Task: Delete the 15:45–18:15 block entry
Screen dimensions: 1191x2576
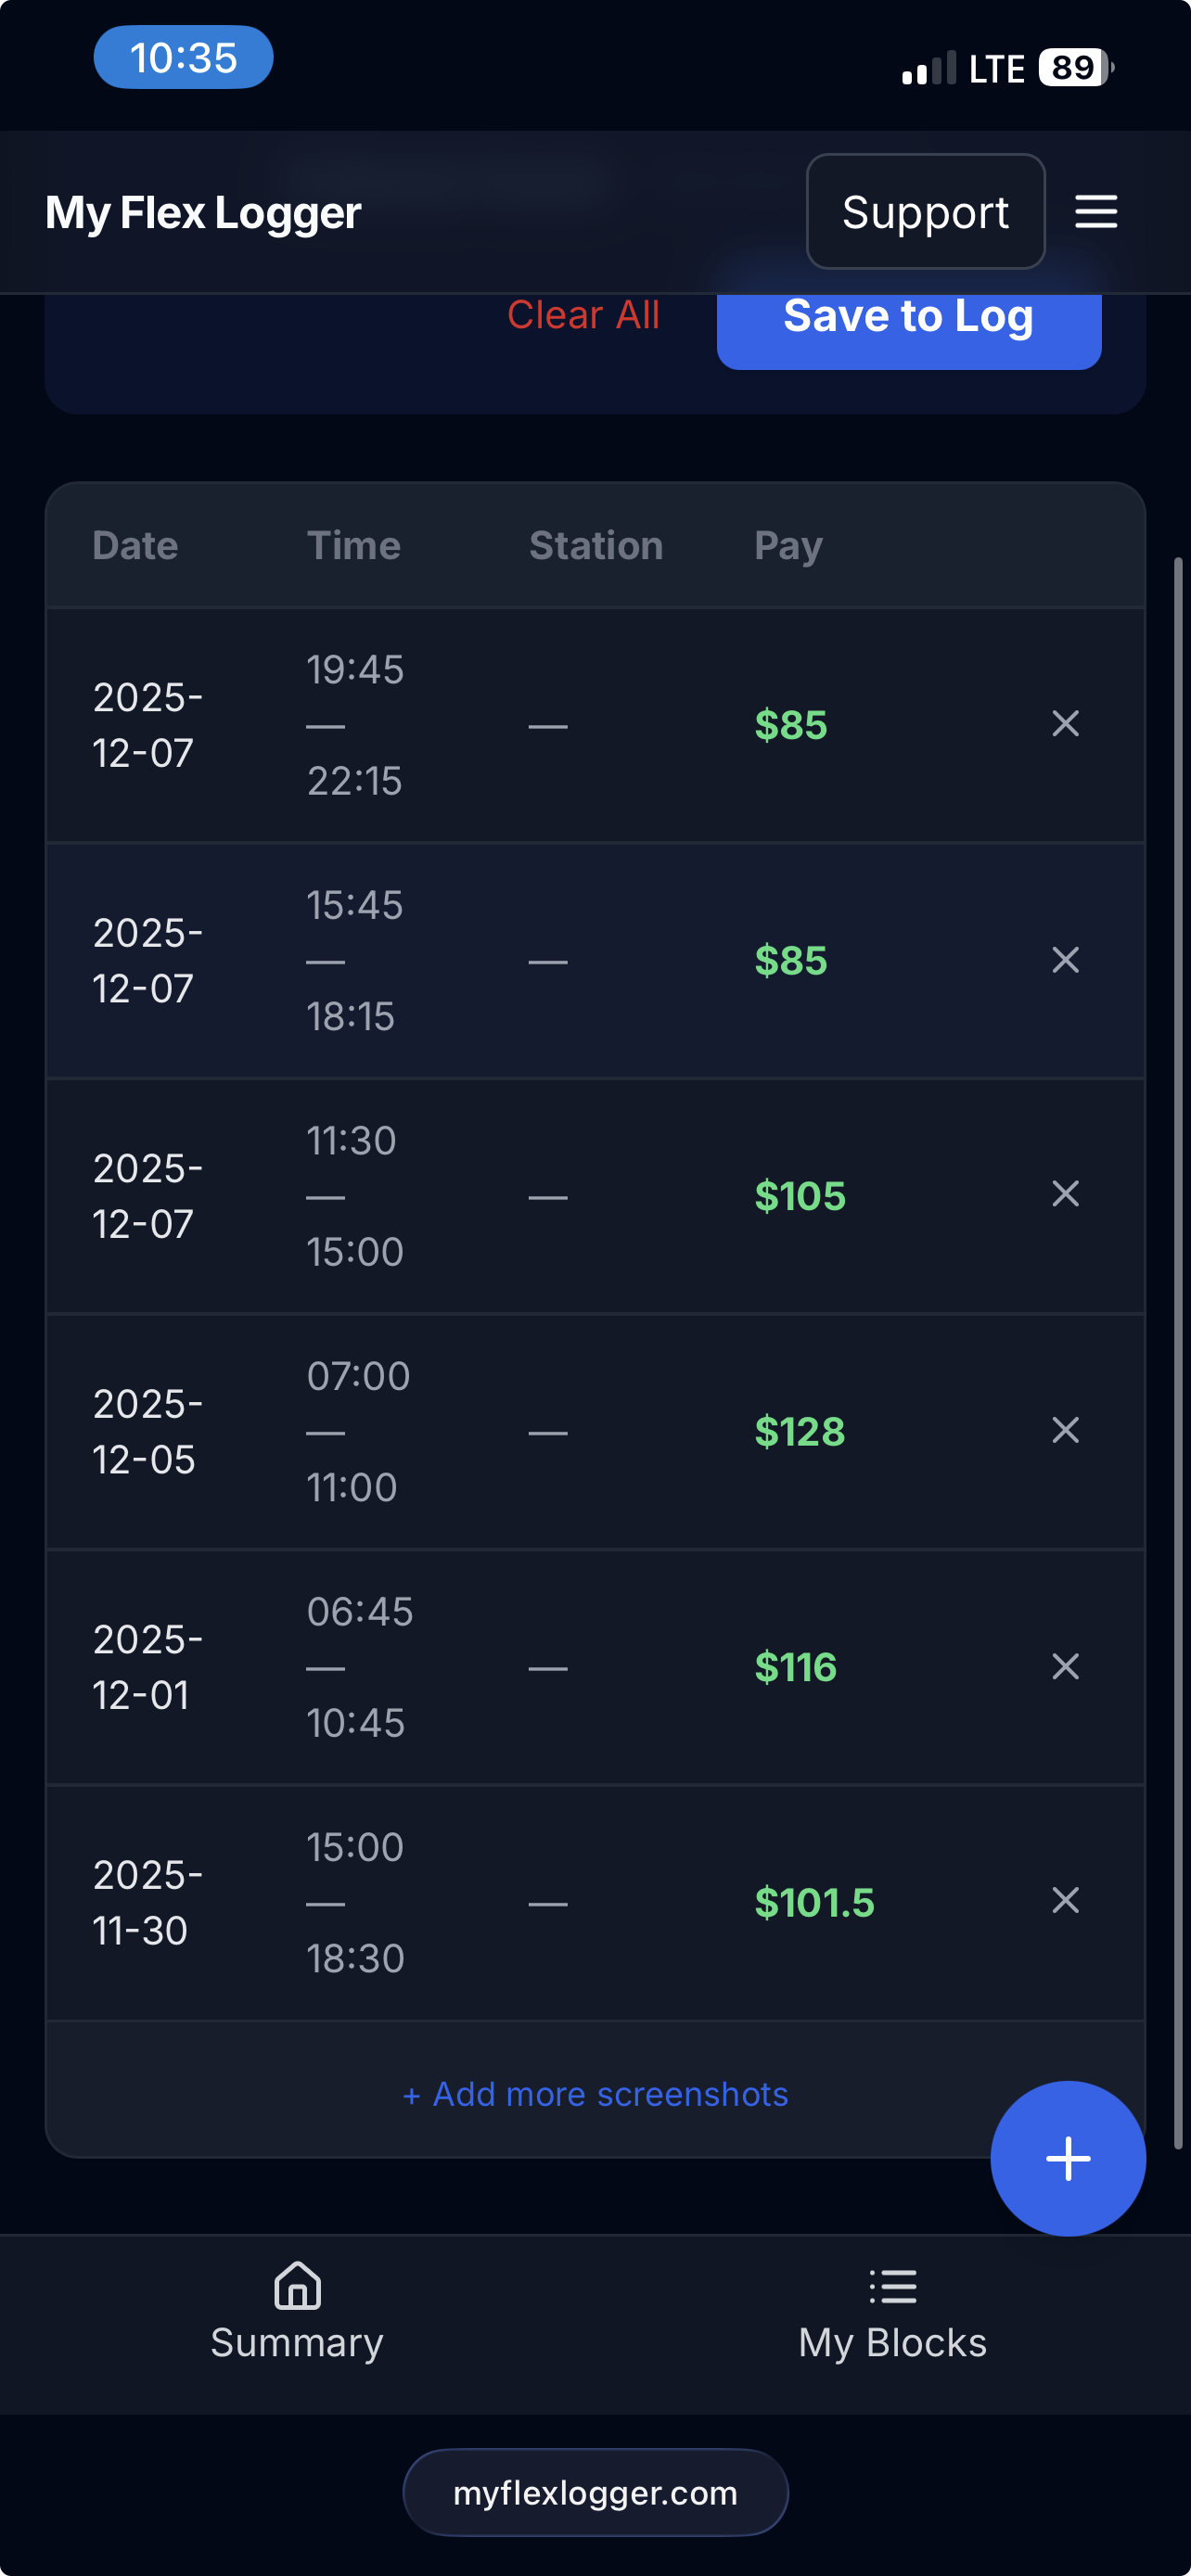Action: tap(1065, 960)
